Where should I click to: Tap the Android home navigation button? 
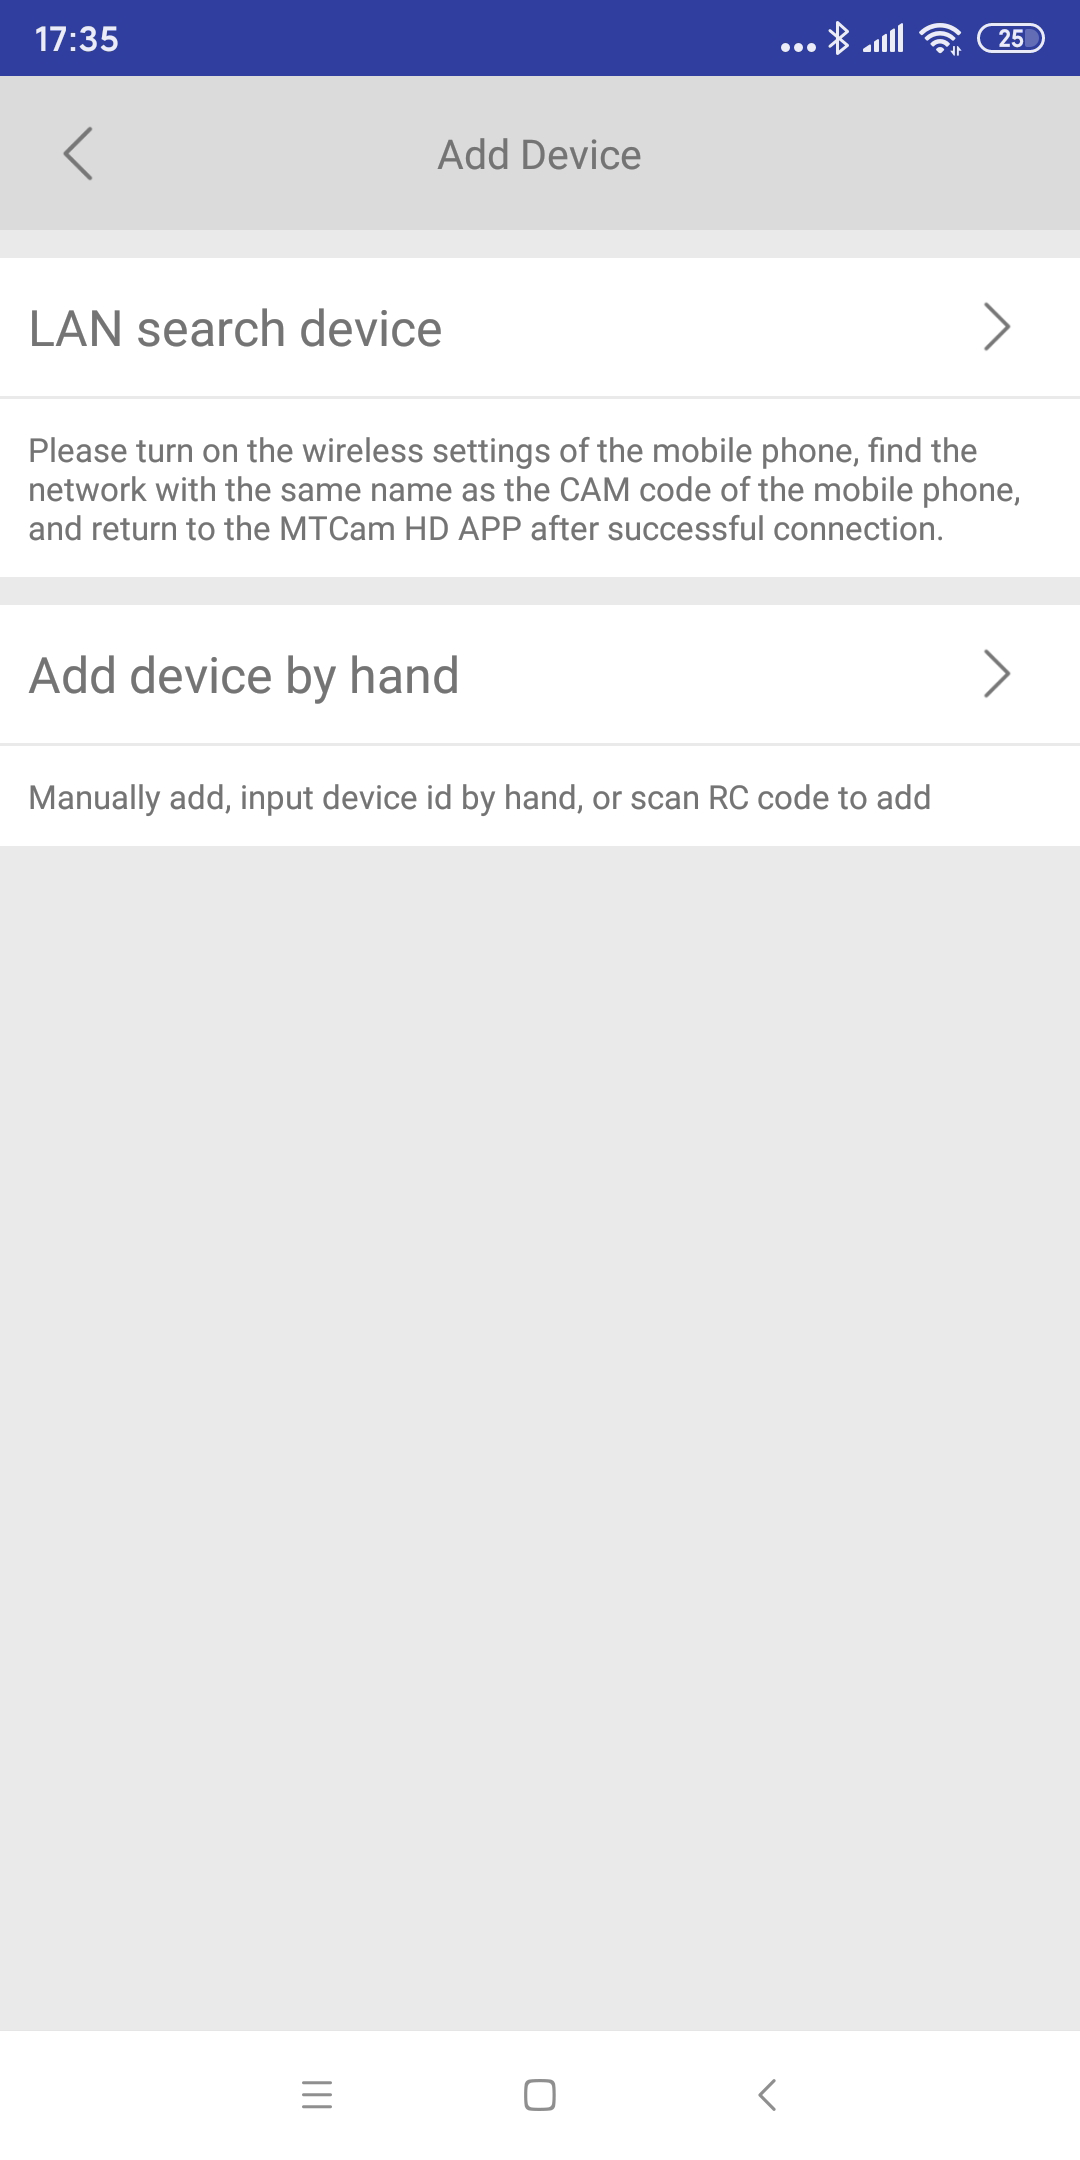[x=540, y=2094]
